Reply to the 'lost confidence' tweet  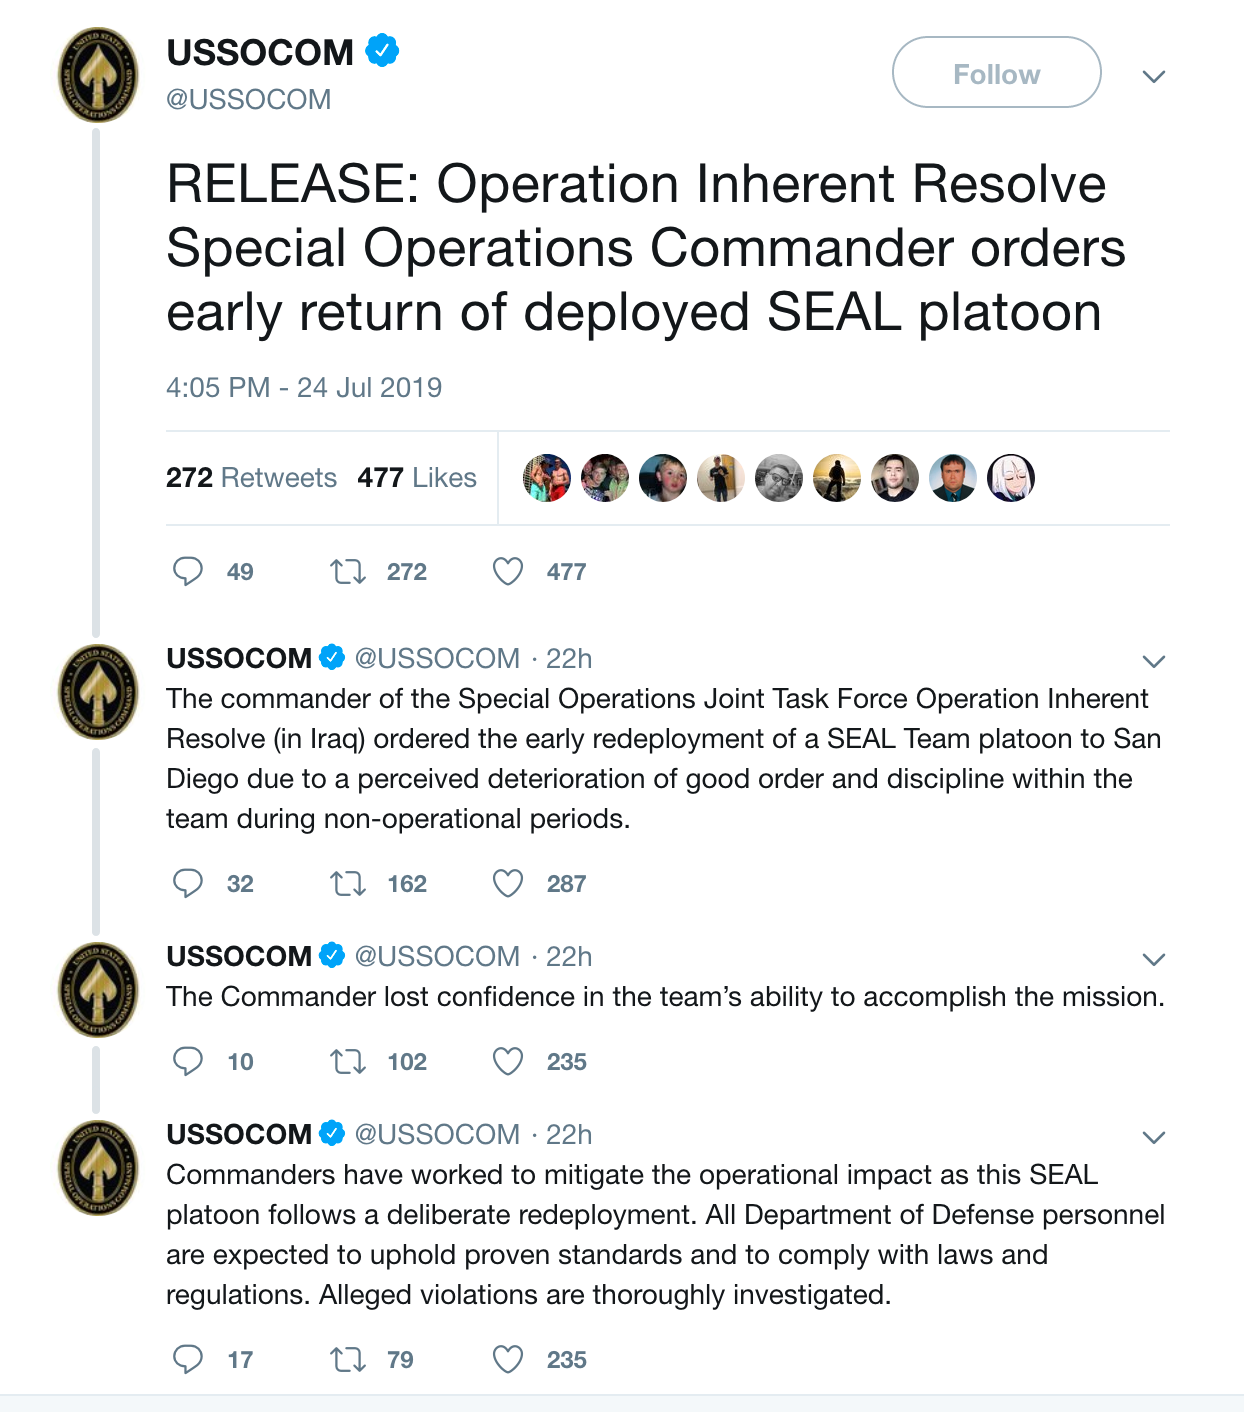(x=188, y=1061)
